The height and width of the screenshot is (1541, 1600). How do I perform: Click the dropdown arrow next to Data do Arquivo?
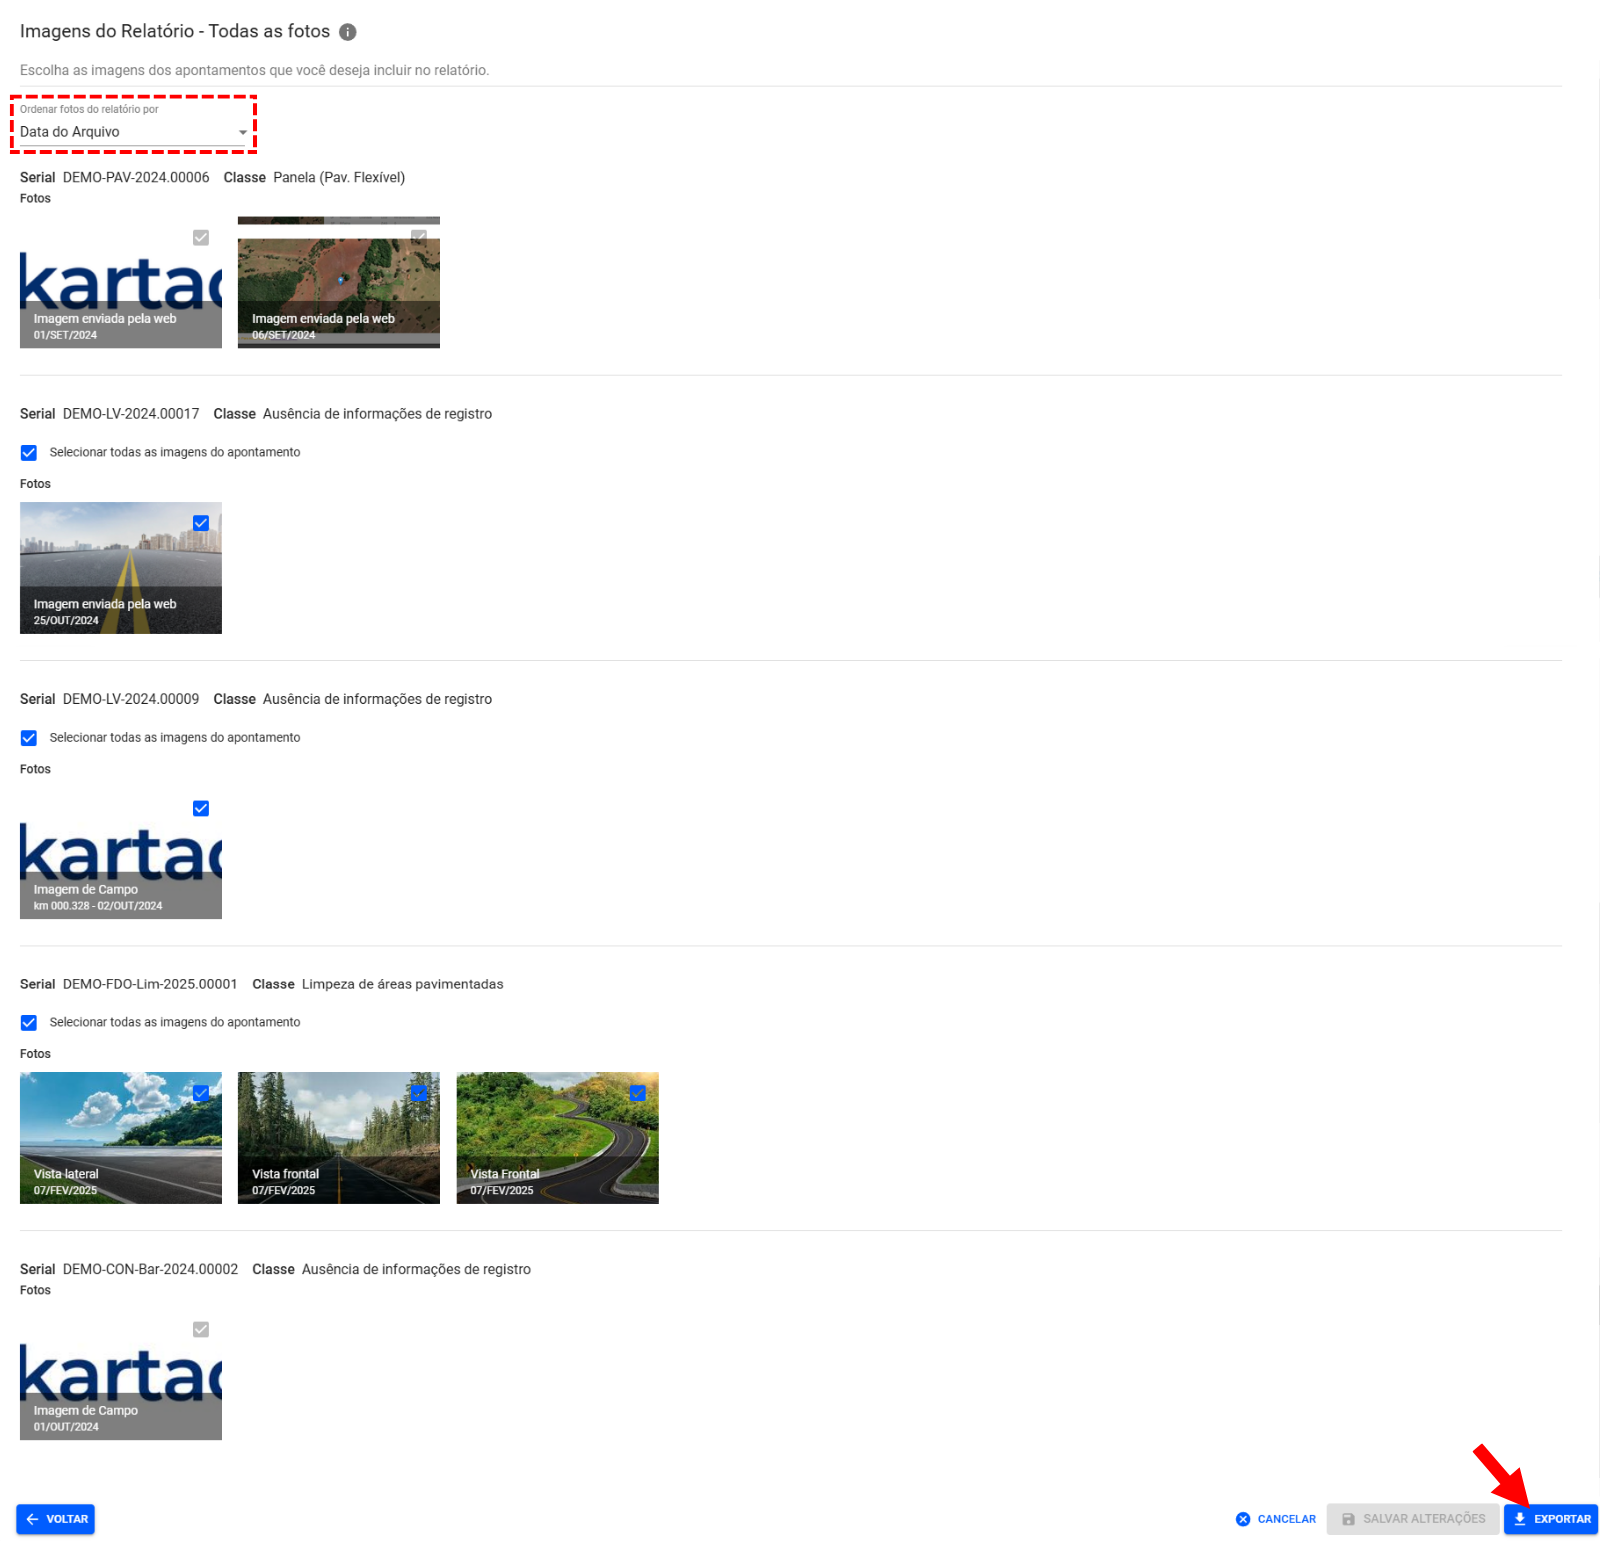point(243,132)
